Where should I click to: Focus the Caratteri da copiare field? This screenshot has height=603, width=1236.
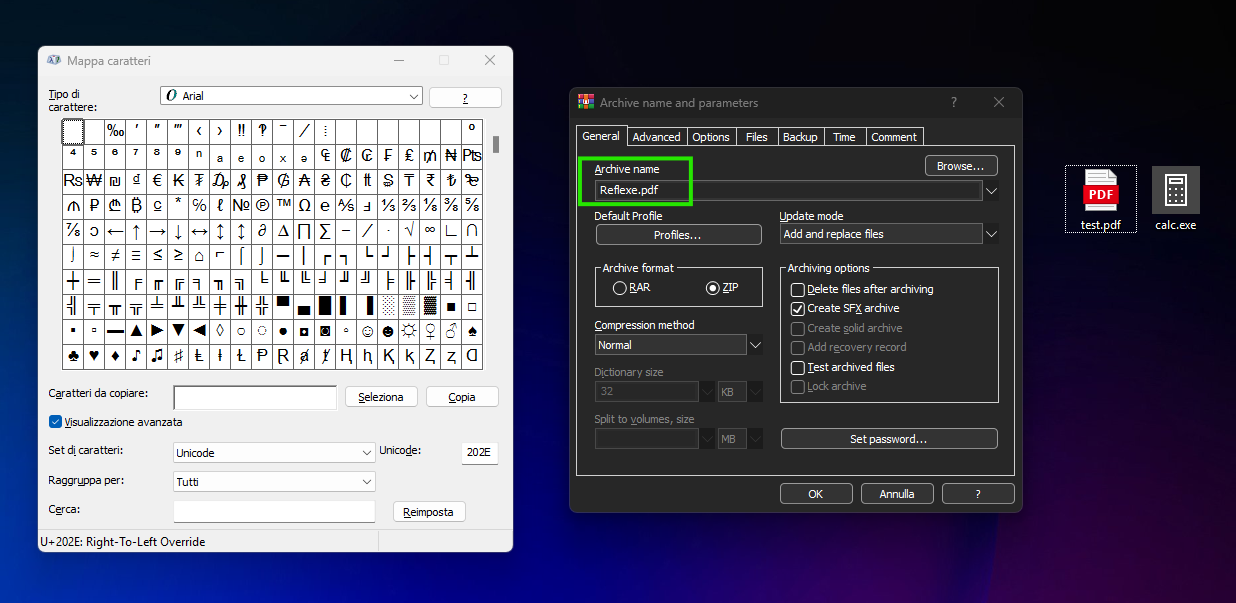pyautogui.click(x=255, y=398)
